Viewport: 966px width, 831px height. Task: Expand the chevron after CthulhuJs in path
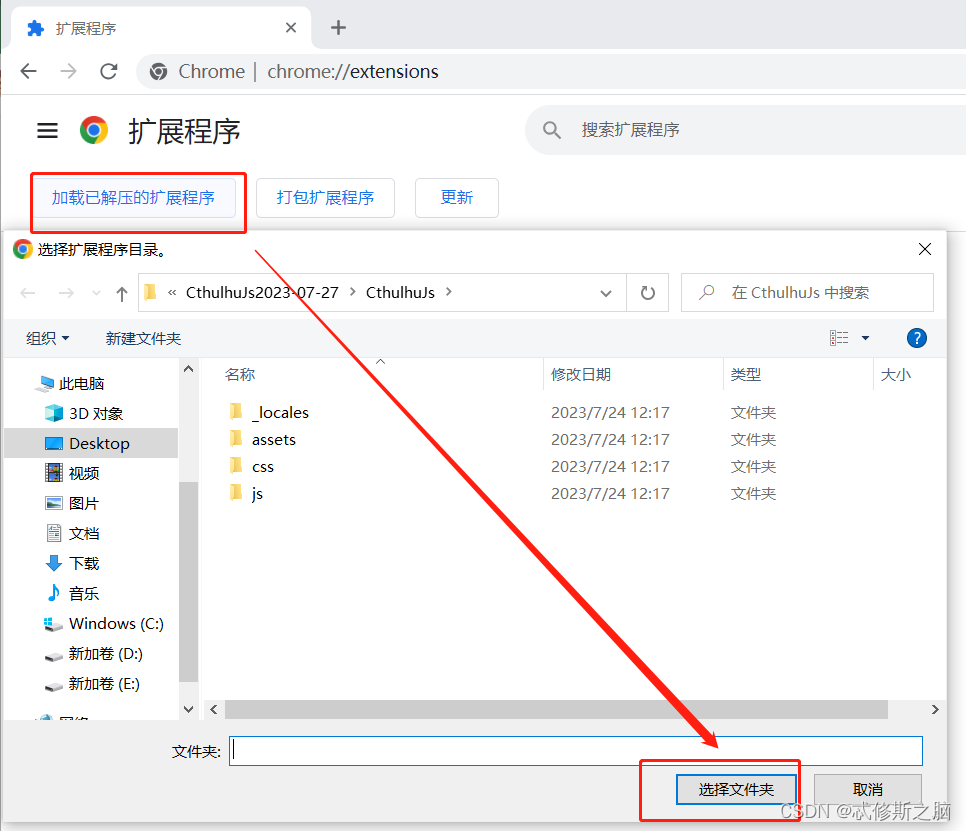[x=448, y=292]
